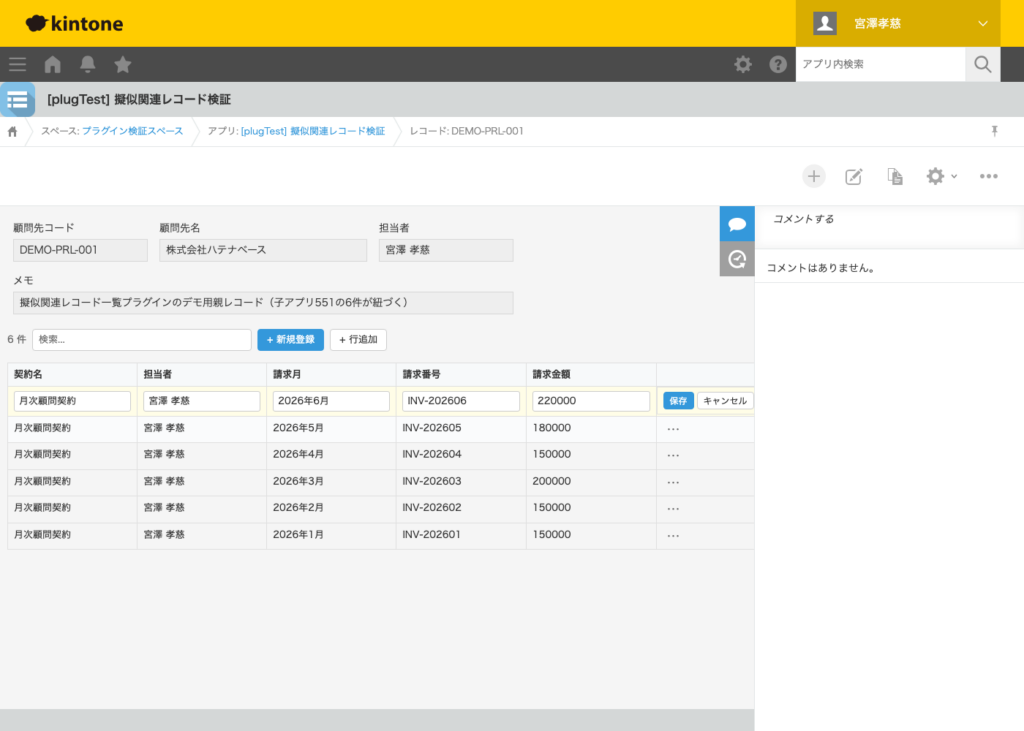This screenshot has width=1024, height=731.
Task: Click the blue app icon beside the app title
Action: tap(17, 99)
